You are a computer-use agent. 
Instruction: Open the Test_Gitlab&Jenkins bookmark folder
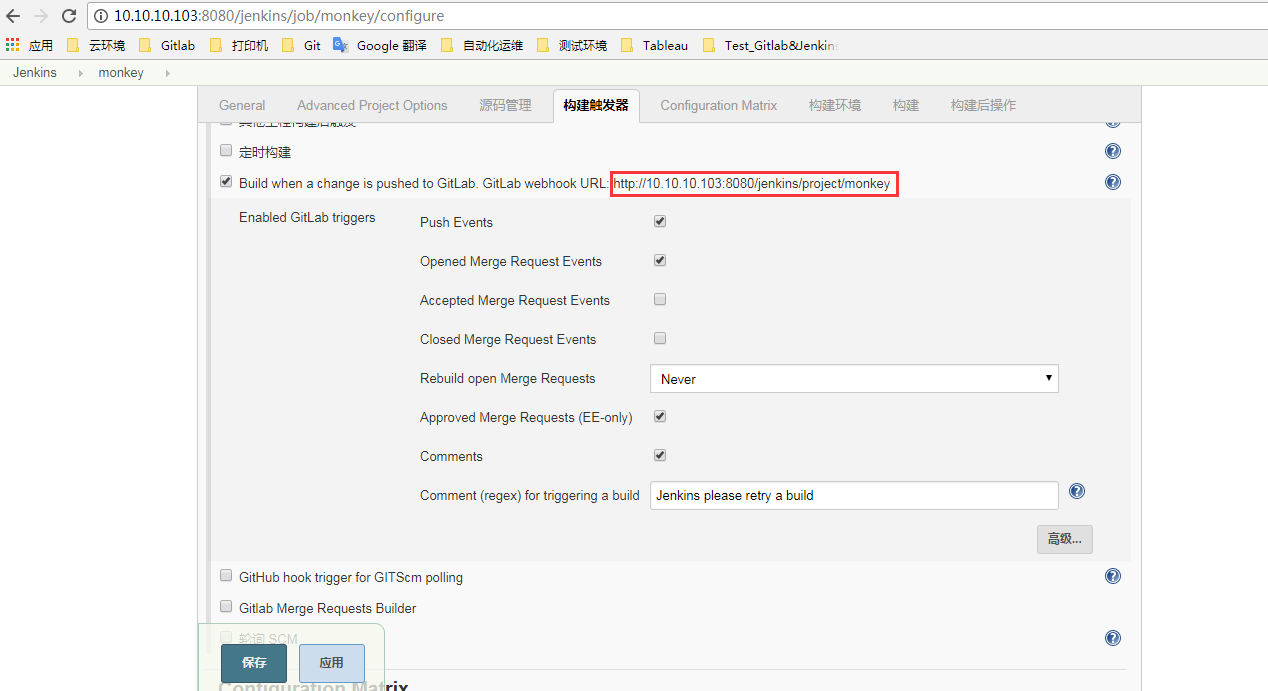pos(771,45)
